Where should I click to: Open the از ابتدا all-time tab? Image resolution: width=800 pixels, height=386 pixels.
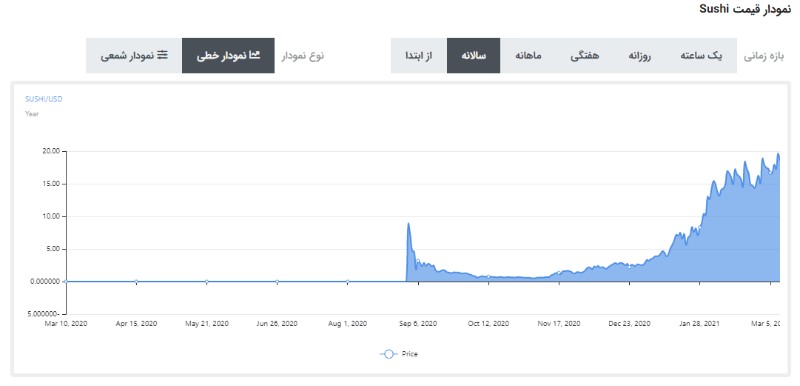(418, 56)
